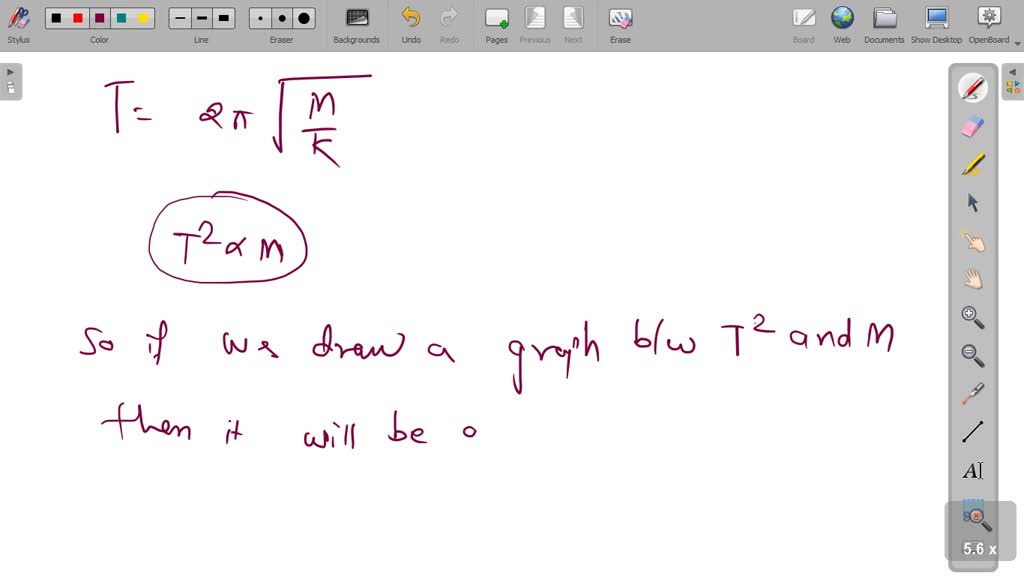This screenshot has height=576, width=1024.
Task: Select the Draw Lines tool
Action: coord(973,431)
